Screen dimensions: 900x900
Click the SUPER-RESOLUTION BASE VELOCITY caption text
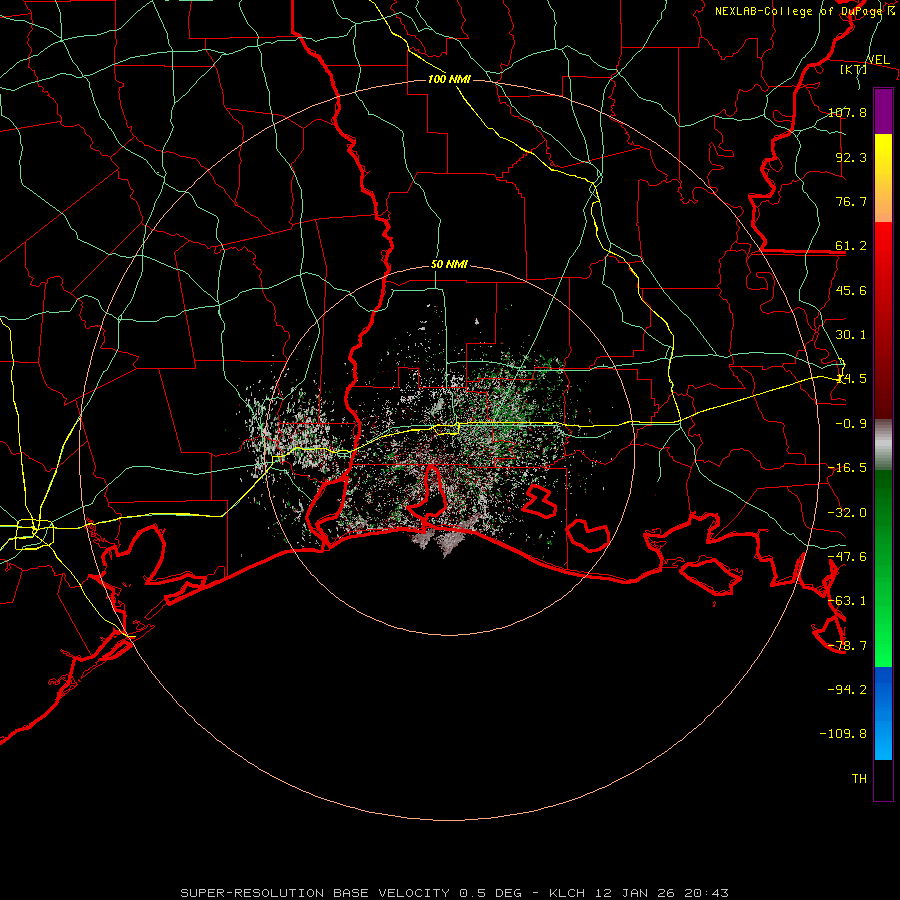(317, 893)
